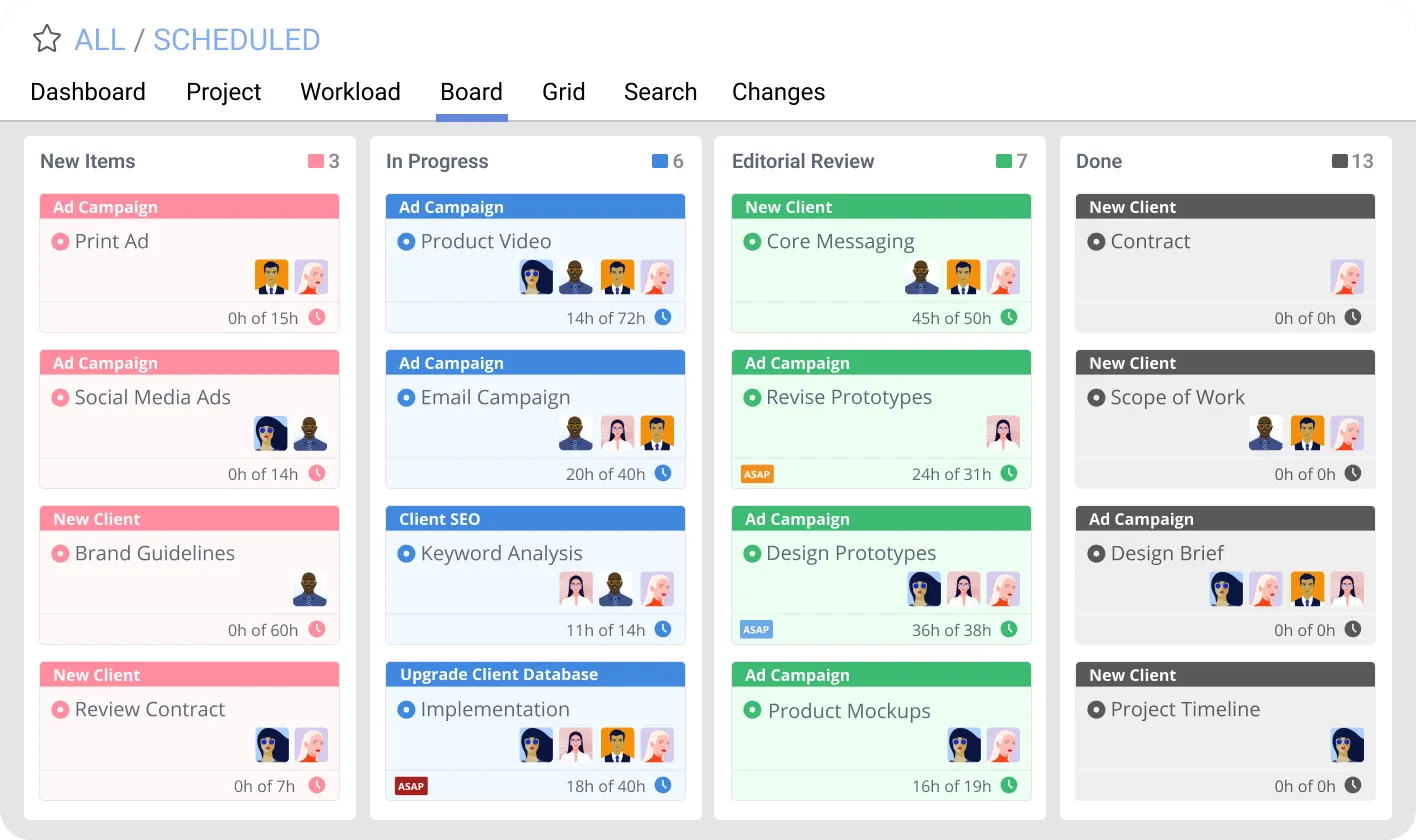Switch to the Dashboard tab
The image size is (1416, 840).
click(88, 92)
